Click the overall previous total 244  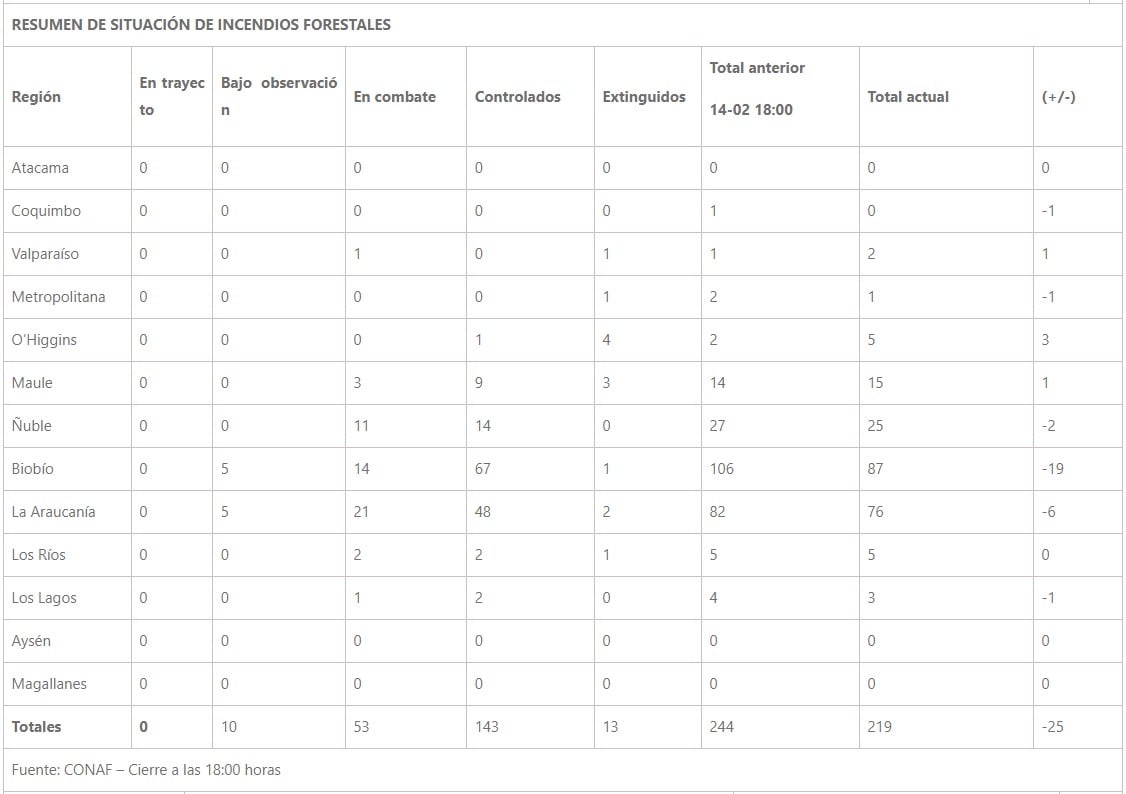(721, 726)
